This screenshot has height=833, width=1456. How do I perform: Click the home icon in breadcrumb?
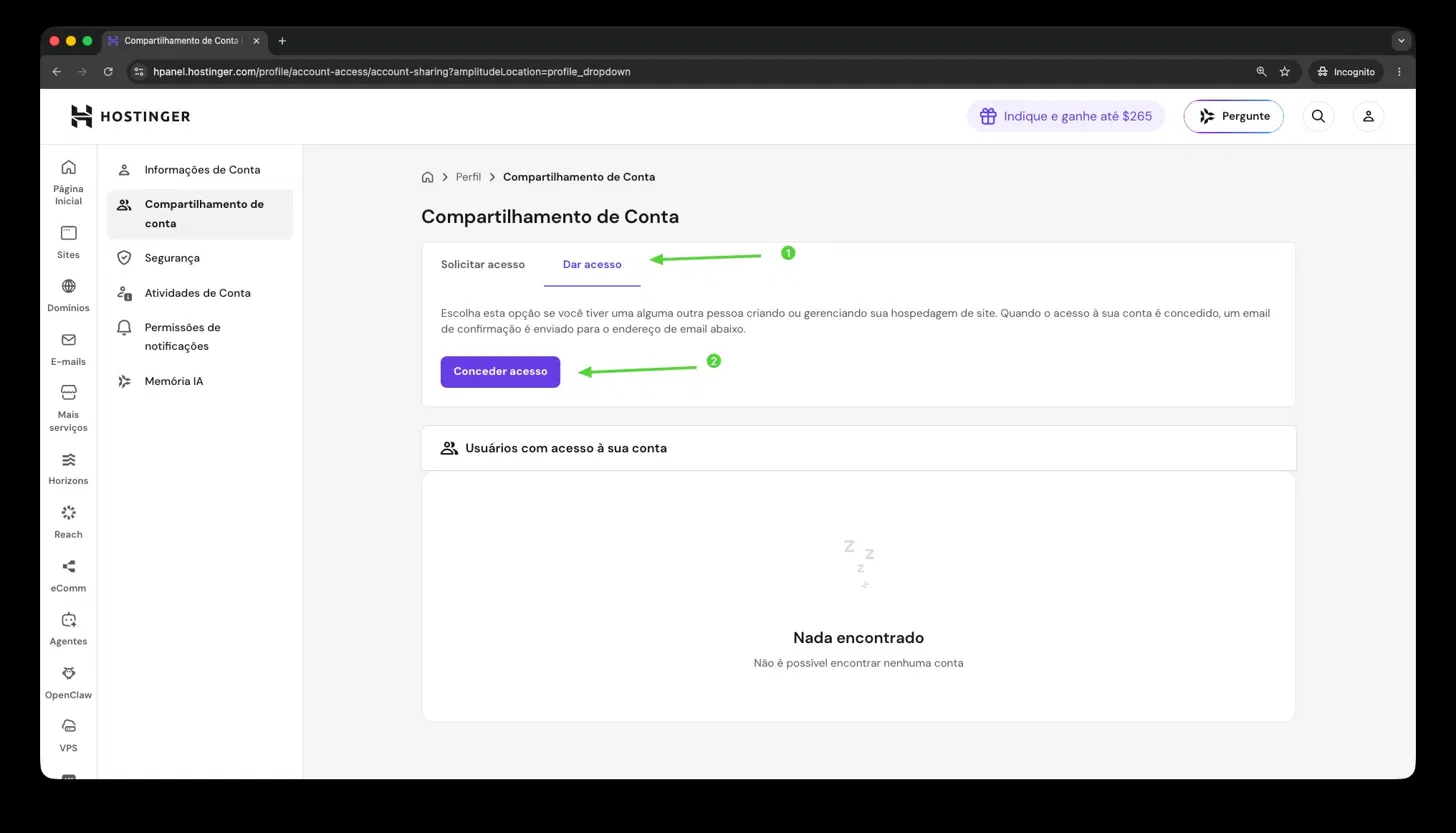click(x=427, y=177)
